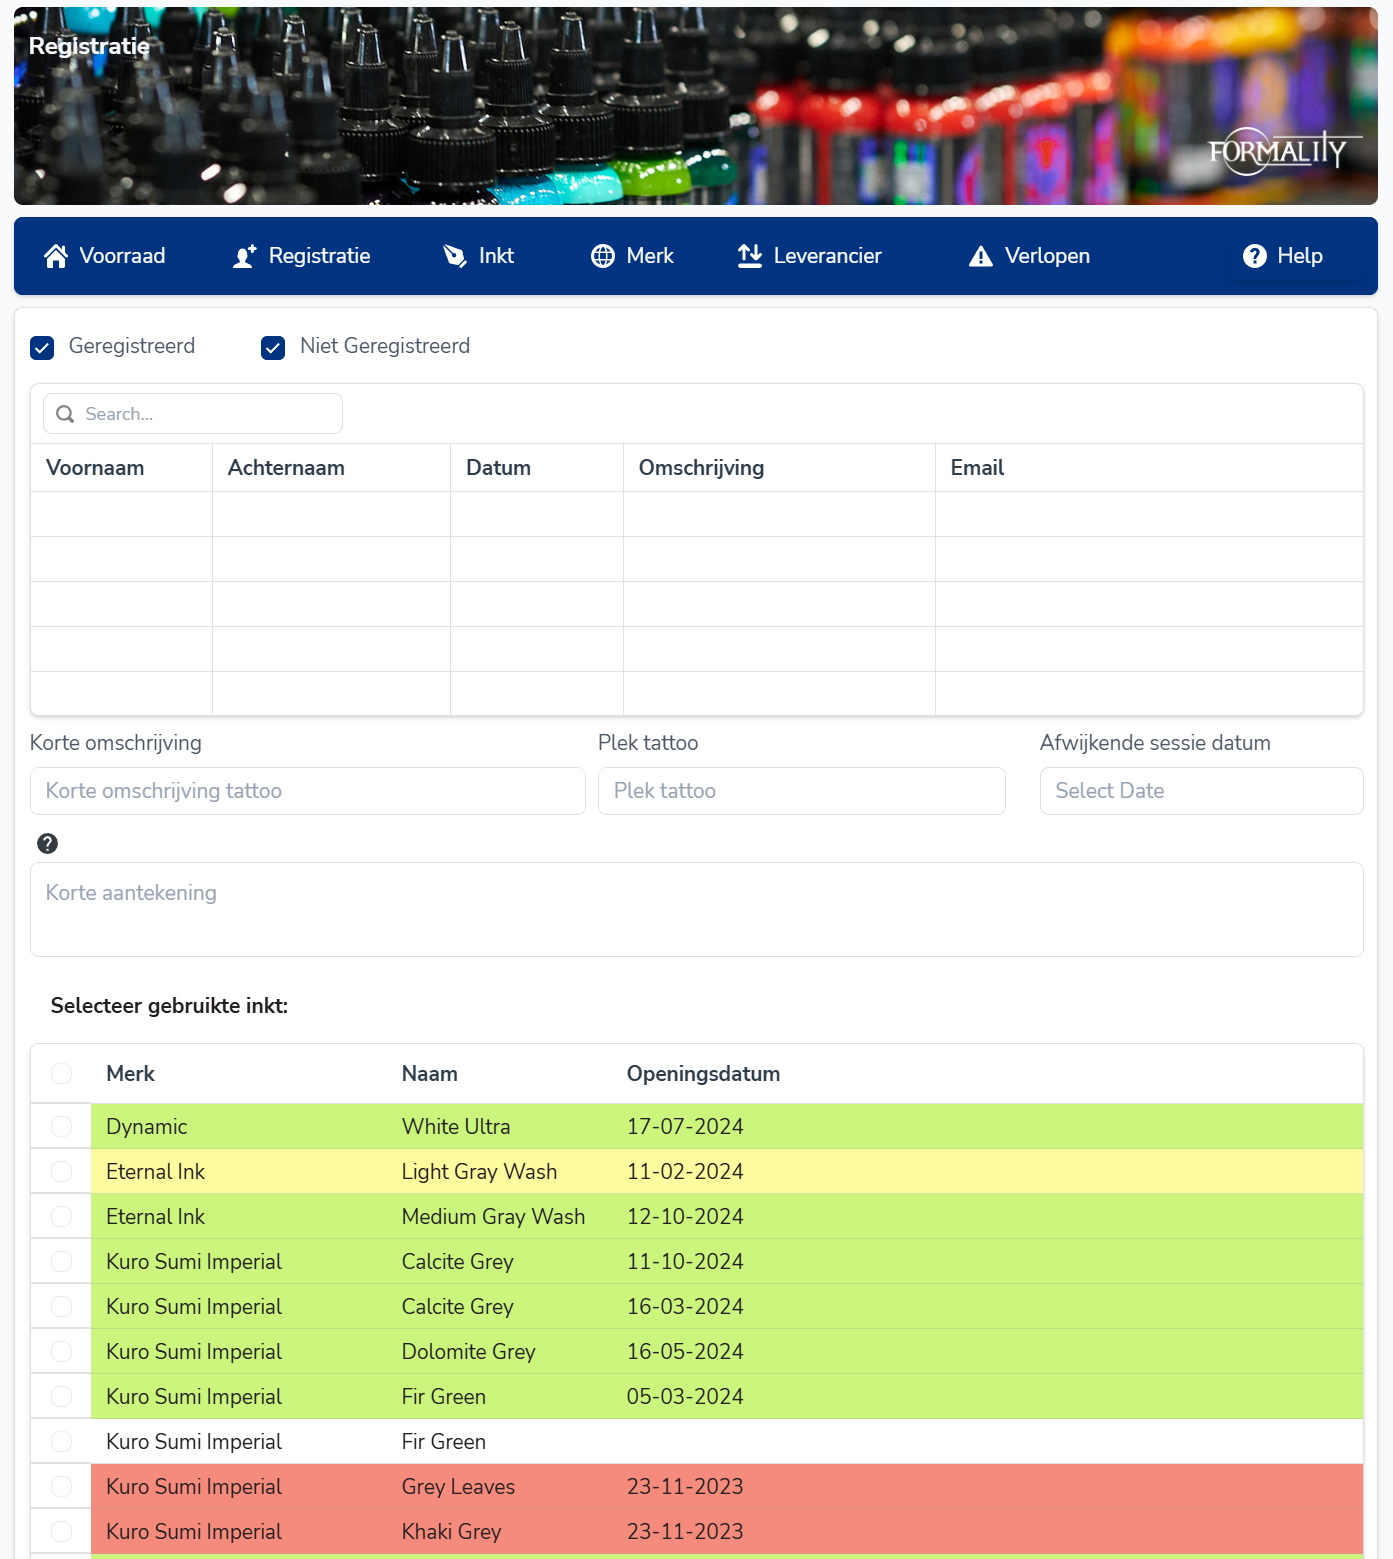
Task: Select the Khaki Grey row checkbox
Action: pyautogui.click(x=62, y=1531)
